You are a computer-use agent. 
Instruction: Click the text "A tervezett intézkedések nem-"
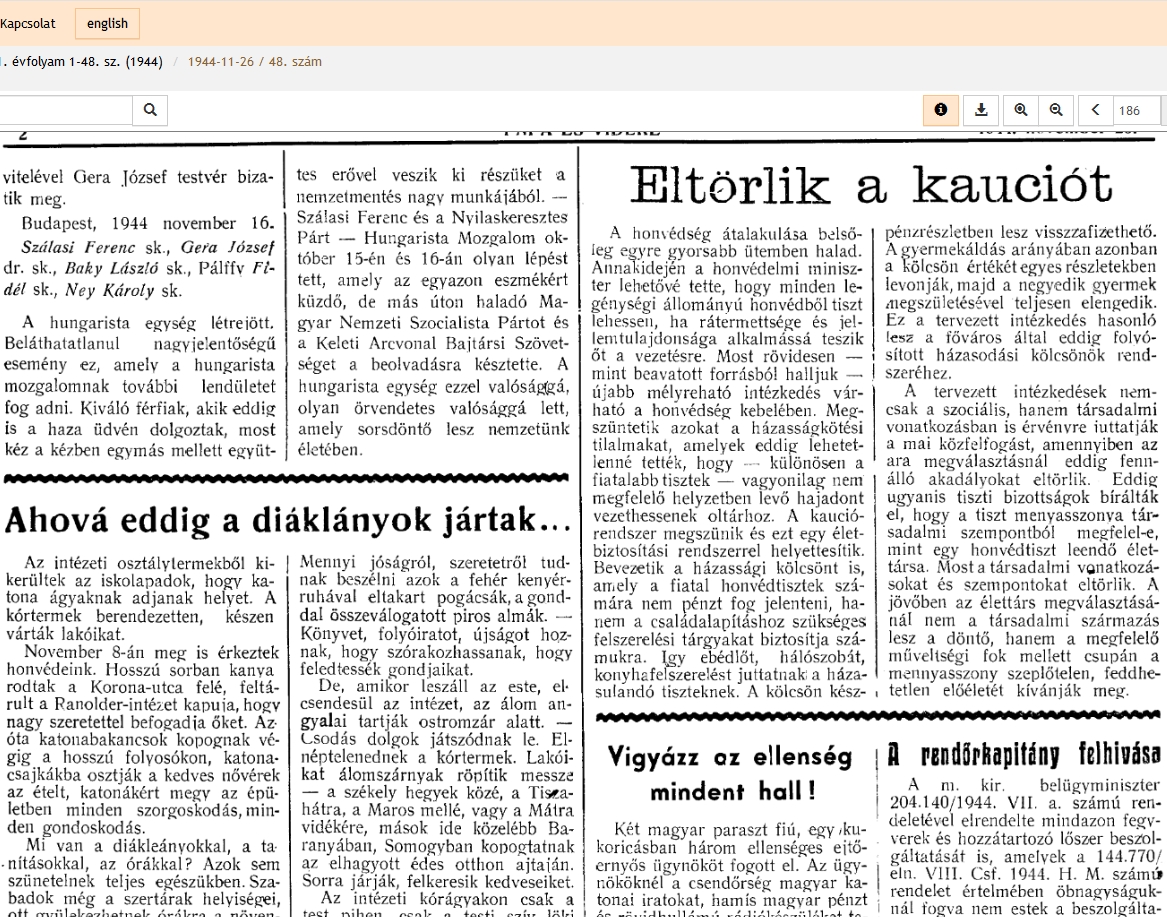click(1032, 392)
